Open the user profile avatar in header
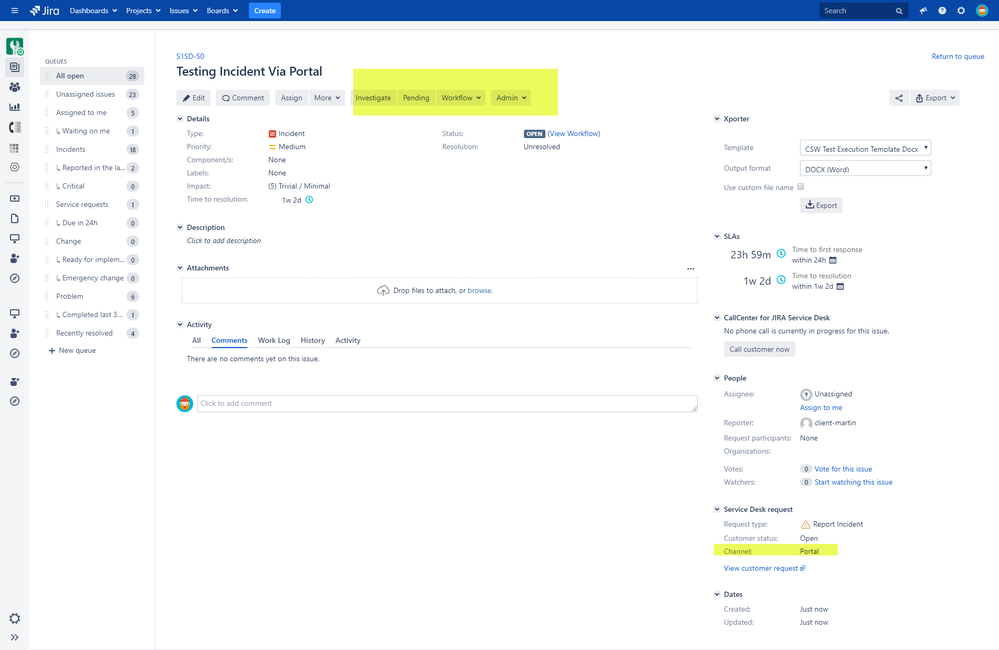The image size is (999, 650). pyautogui.click(x=982, y=11)
